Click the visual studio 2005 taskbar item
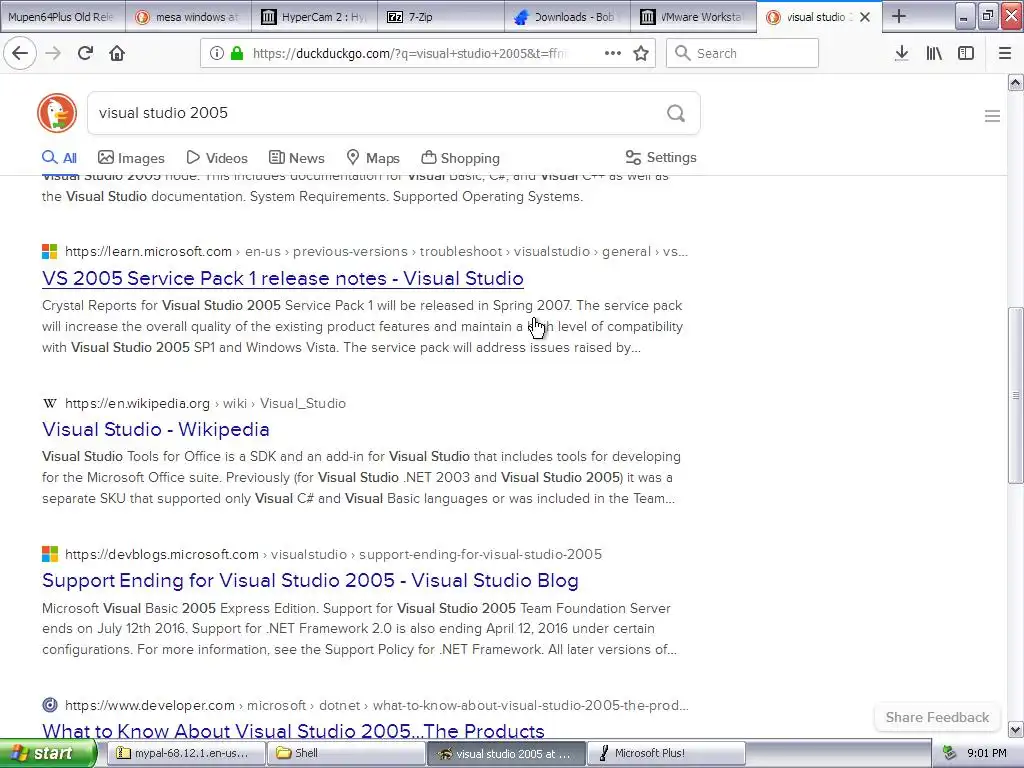The height and width of the screenshot is (768, 1024). pos(506,753)
